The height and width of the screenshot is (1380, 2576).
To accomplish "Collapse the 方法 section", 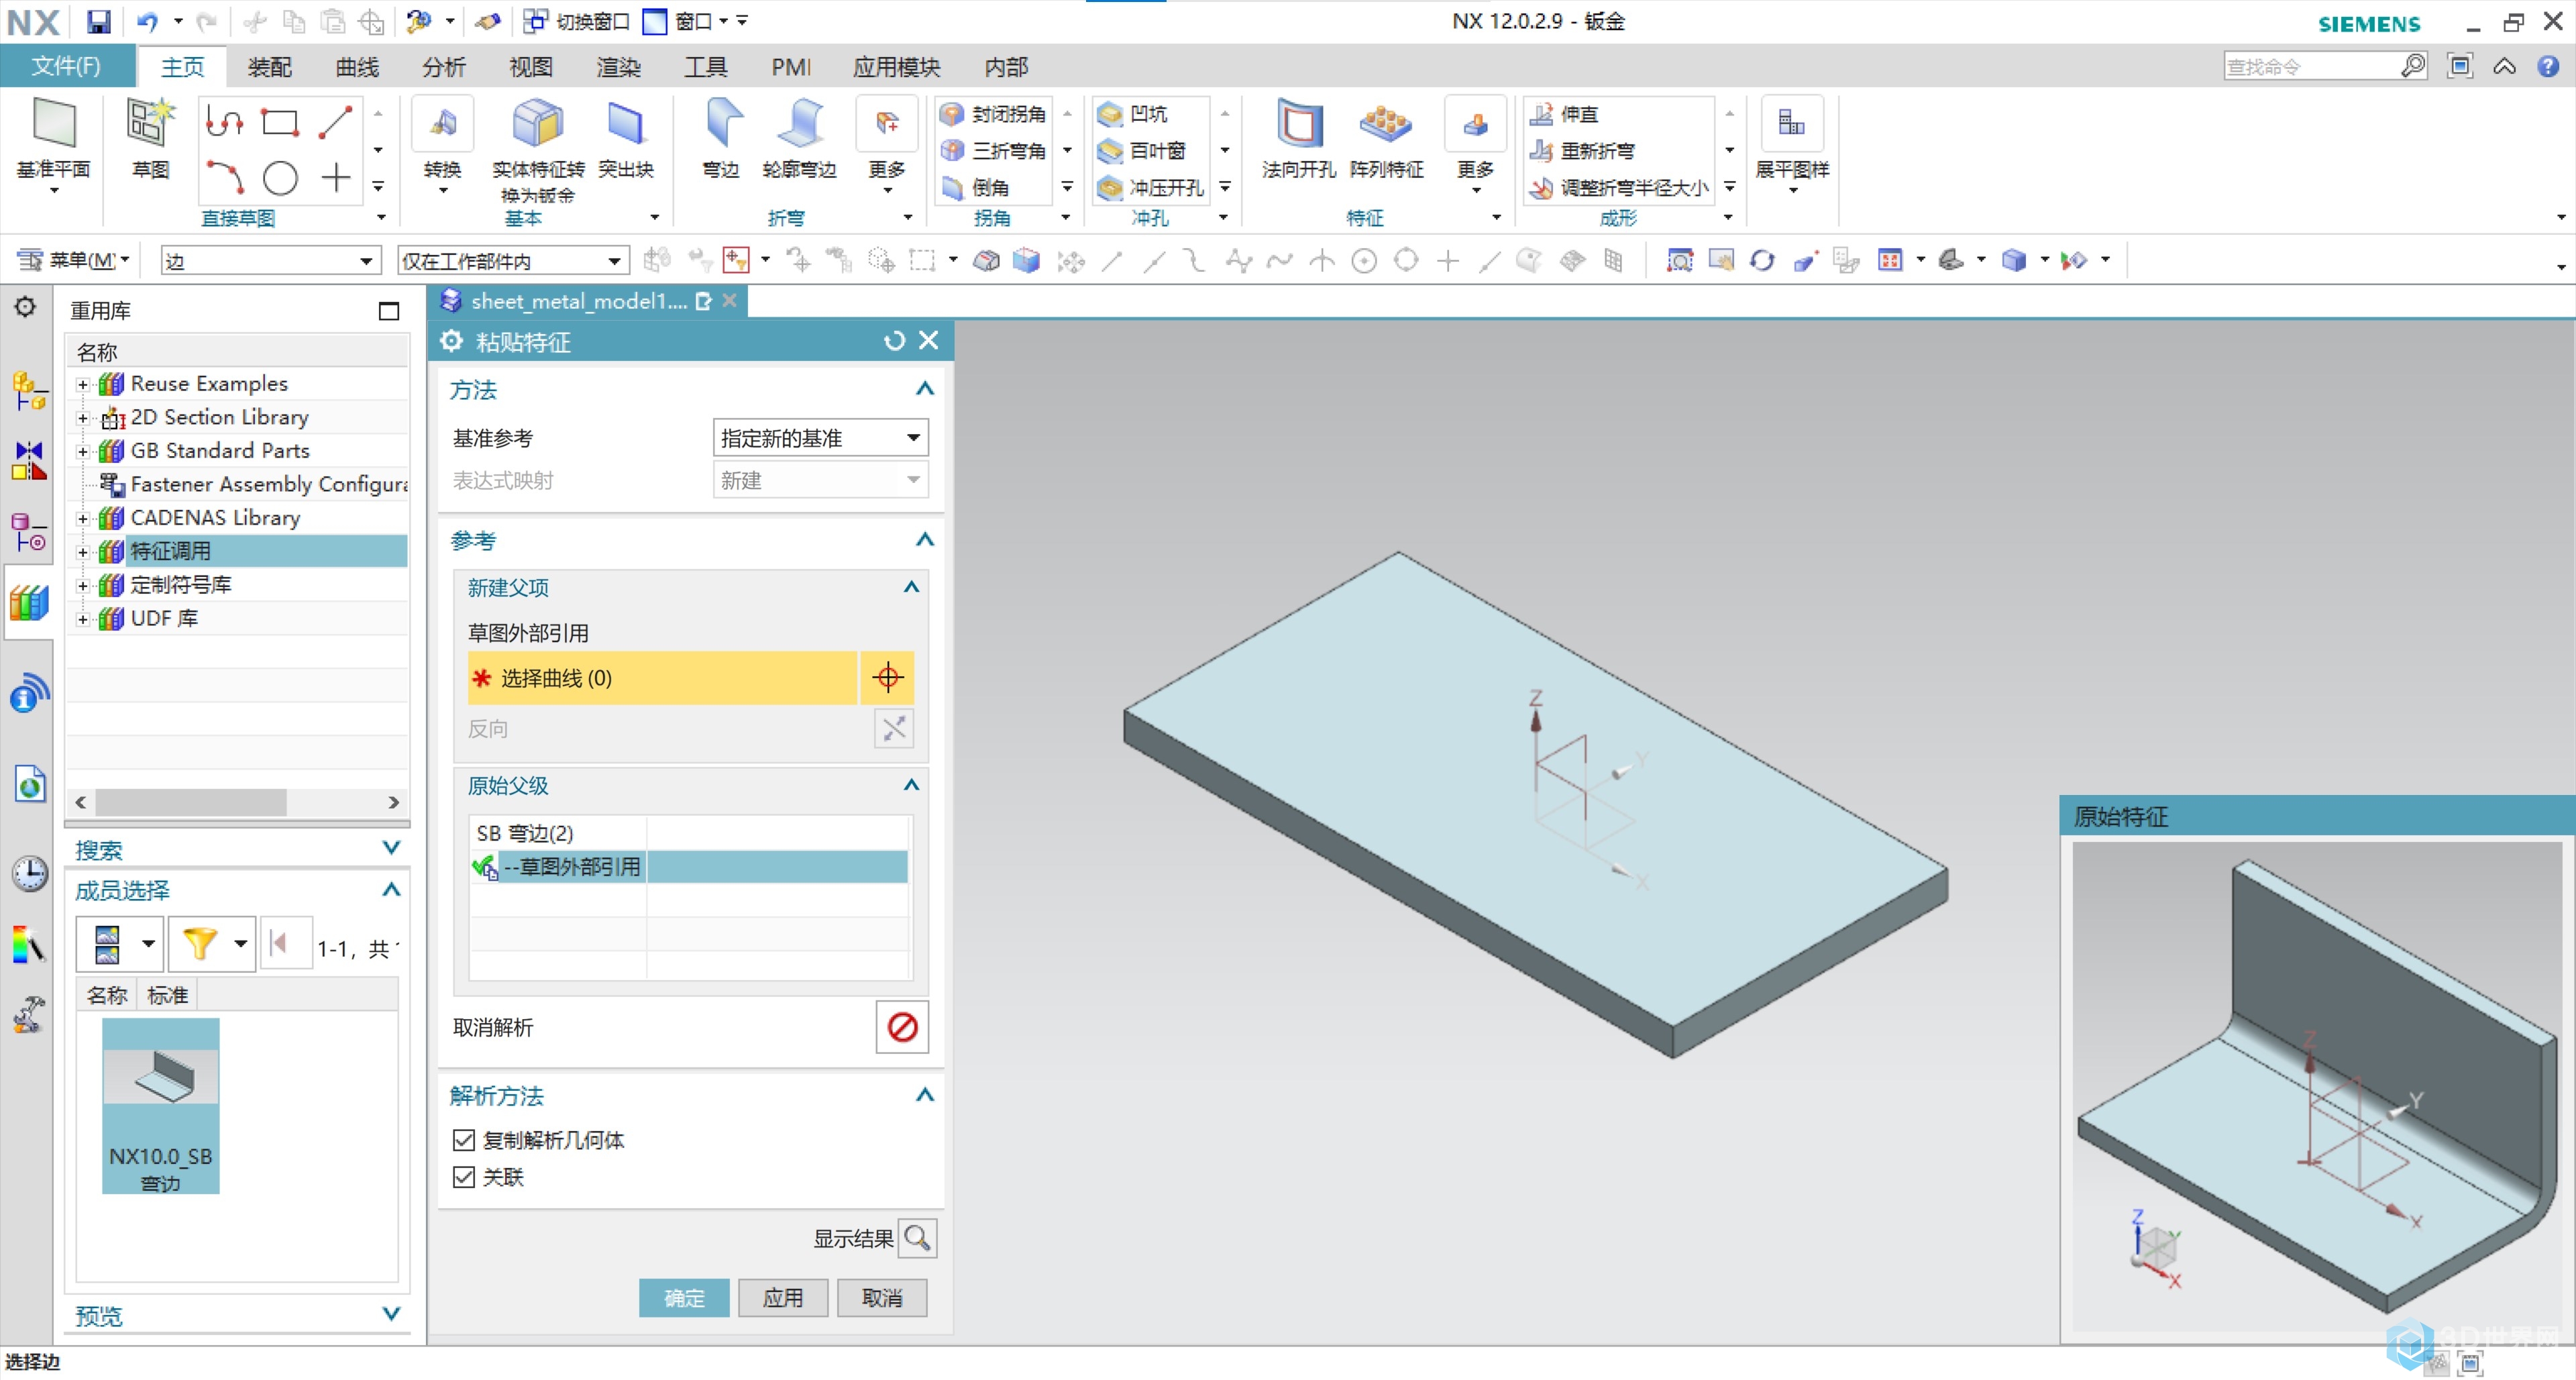I will (x=925, y=389).
